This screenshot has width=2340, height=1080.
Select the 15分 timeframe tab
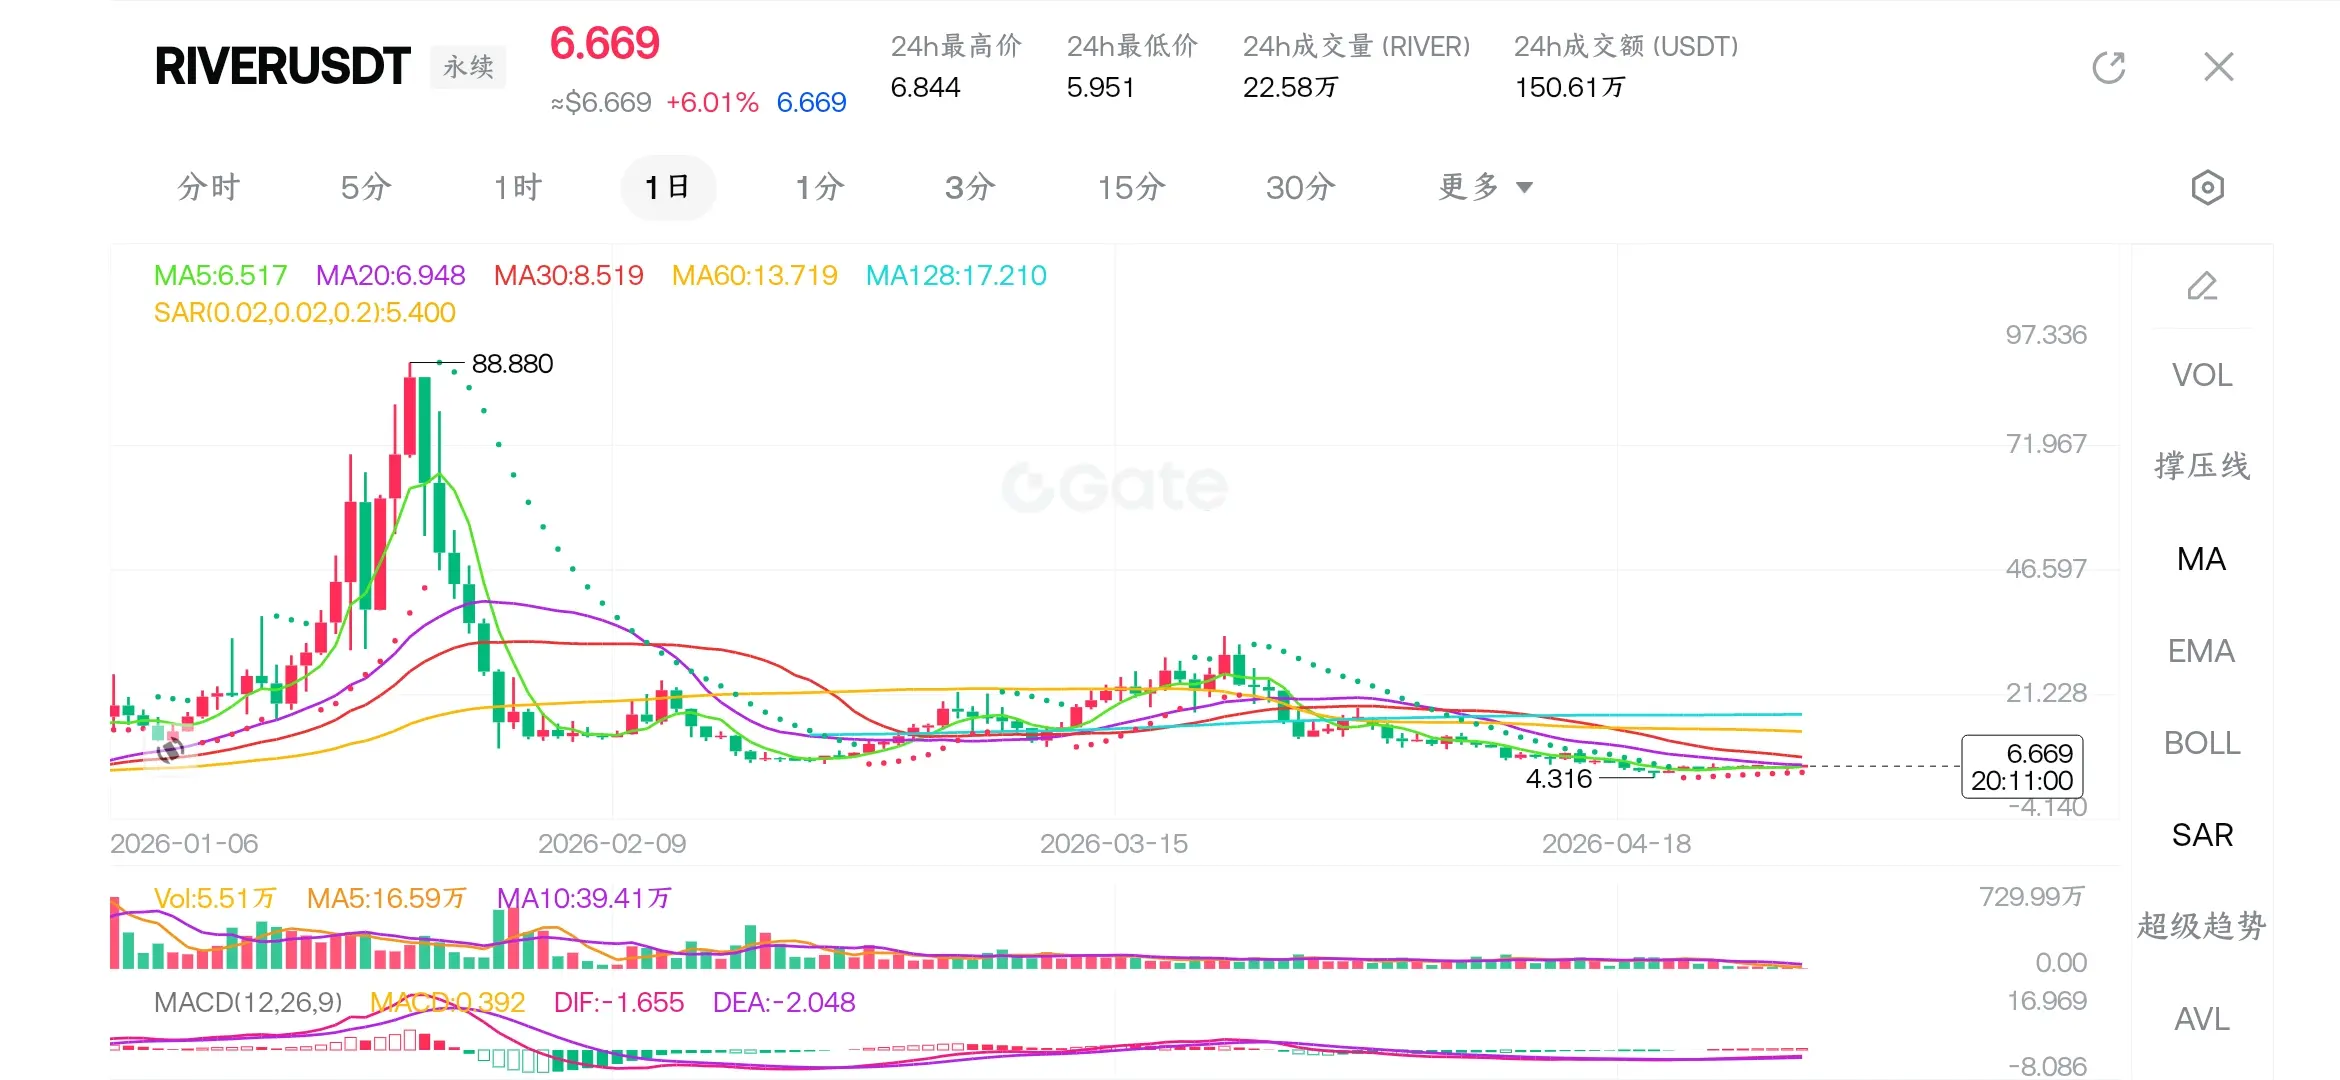tap(1131, 187)
